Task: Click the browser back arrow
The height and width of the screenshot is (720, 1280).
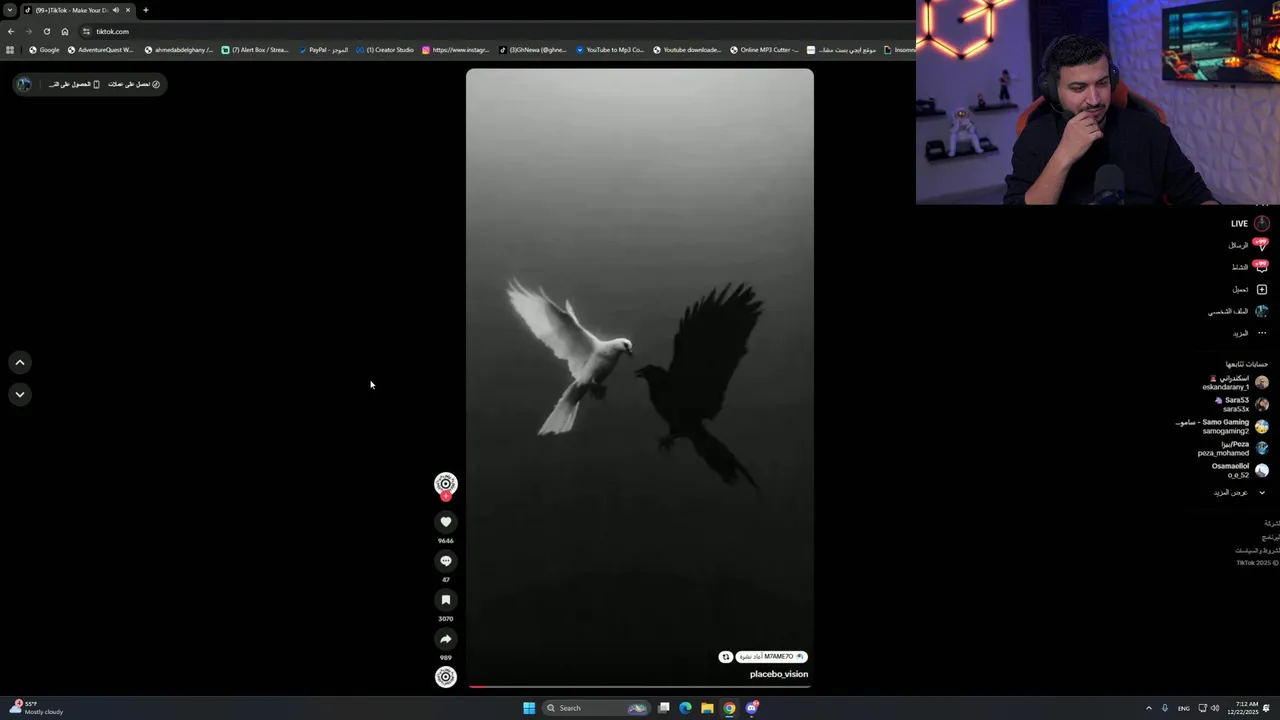Action: (11, 31)
